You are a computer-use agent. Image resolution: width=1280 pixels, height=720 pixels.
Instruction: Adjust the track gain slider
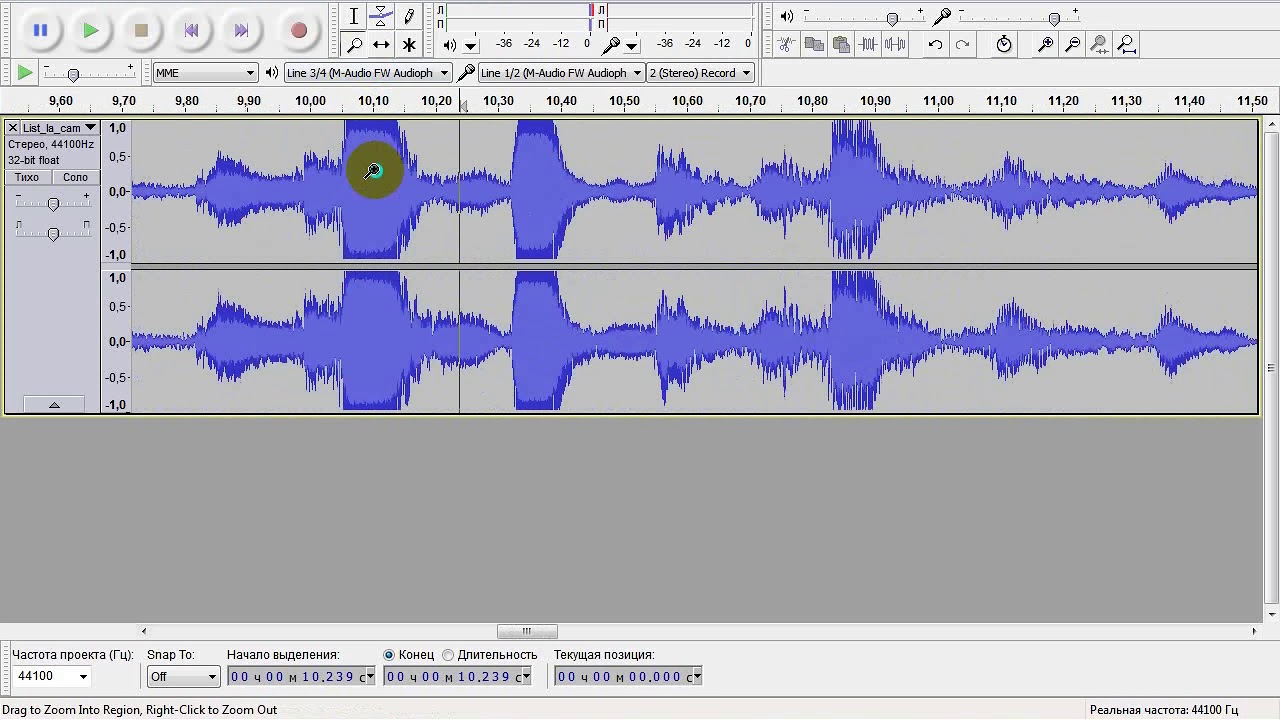53,204
